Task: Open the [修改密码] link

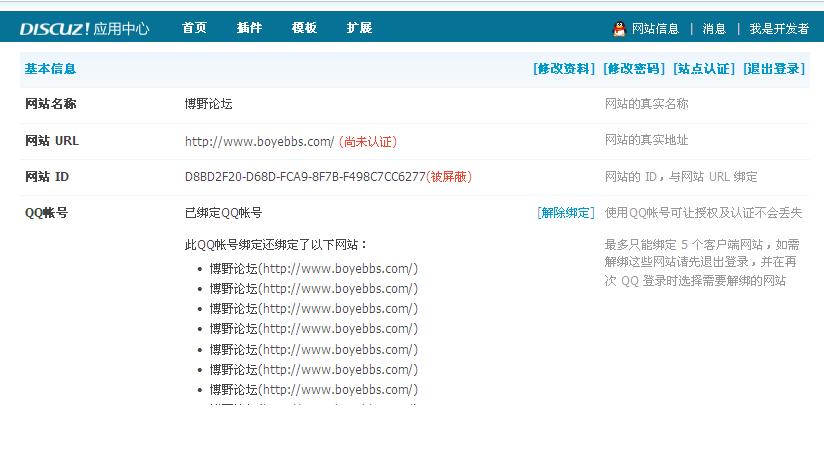Action: [634, 69]
